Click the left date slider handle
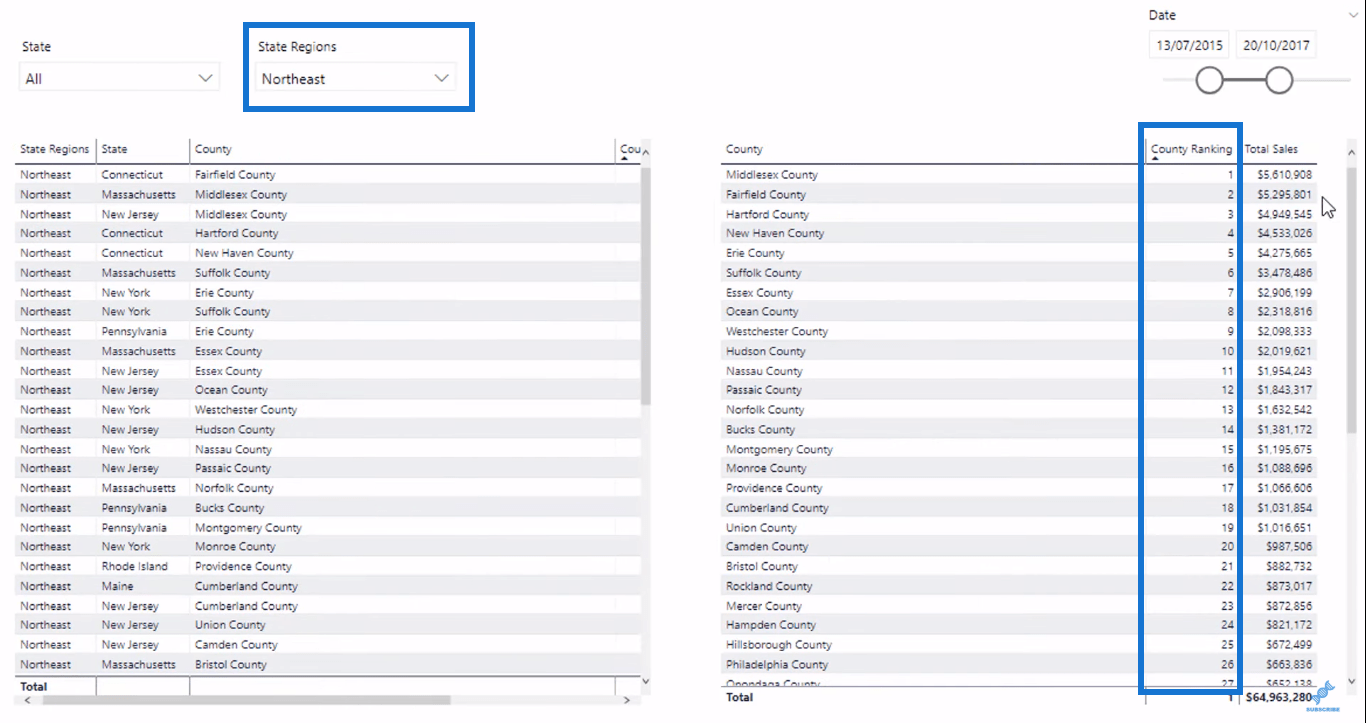Screen dimensions: 1366x723 tap(1210, 81)
